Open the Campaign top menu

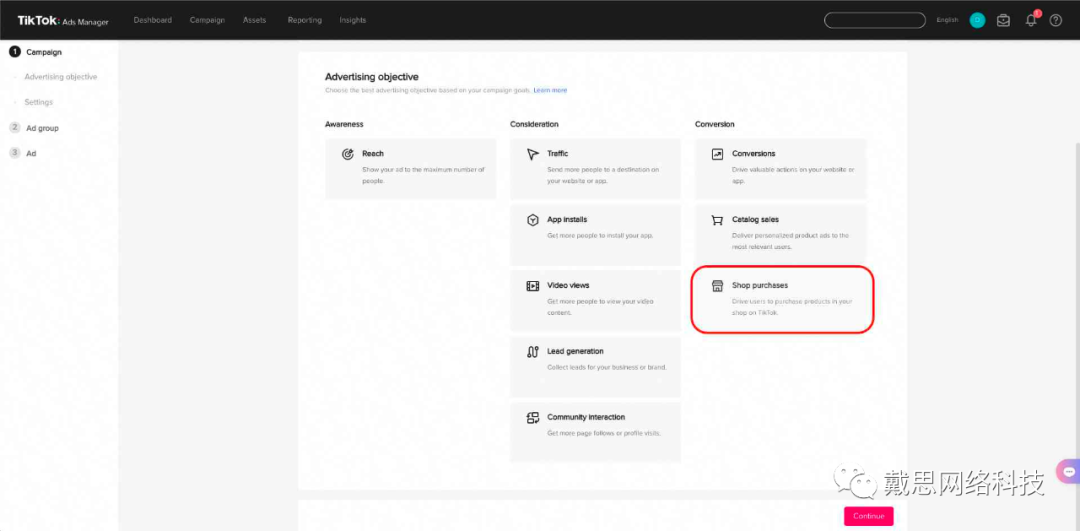pyautogui.click(x=207, y=20)
